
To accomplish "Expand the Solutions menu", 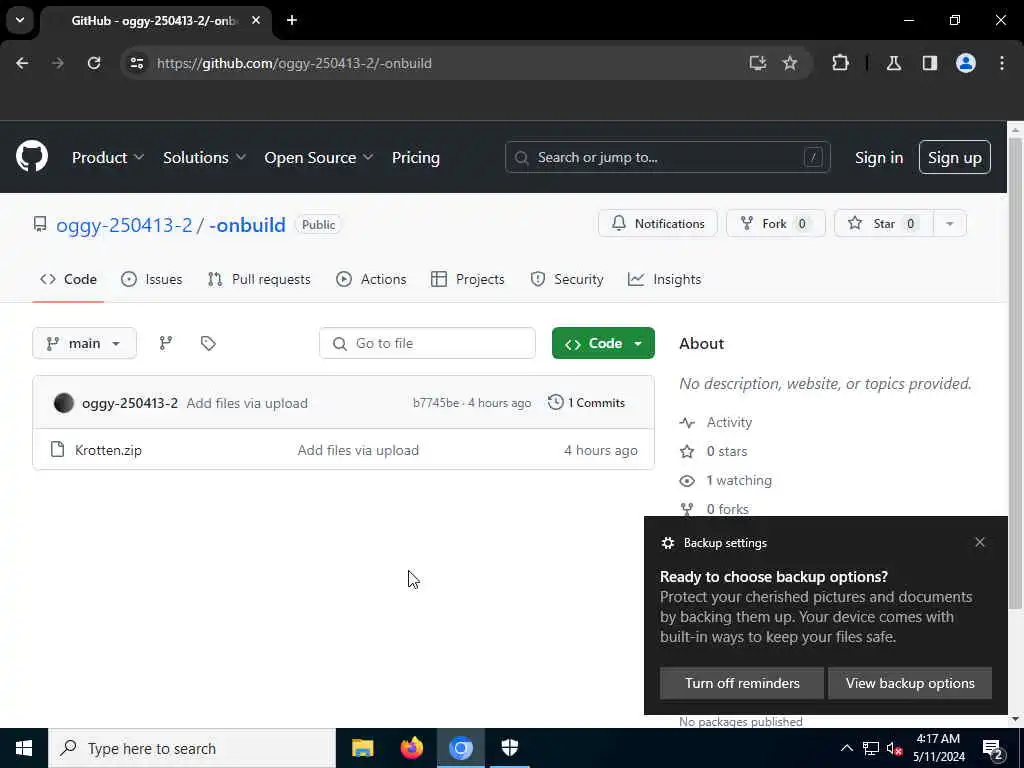I will (x=204, y=157).
